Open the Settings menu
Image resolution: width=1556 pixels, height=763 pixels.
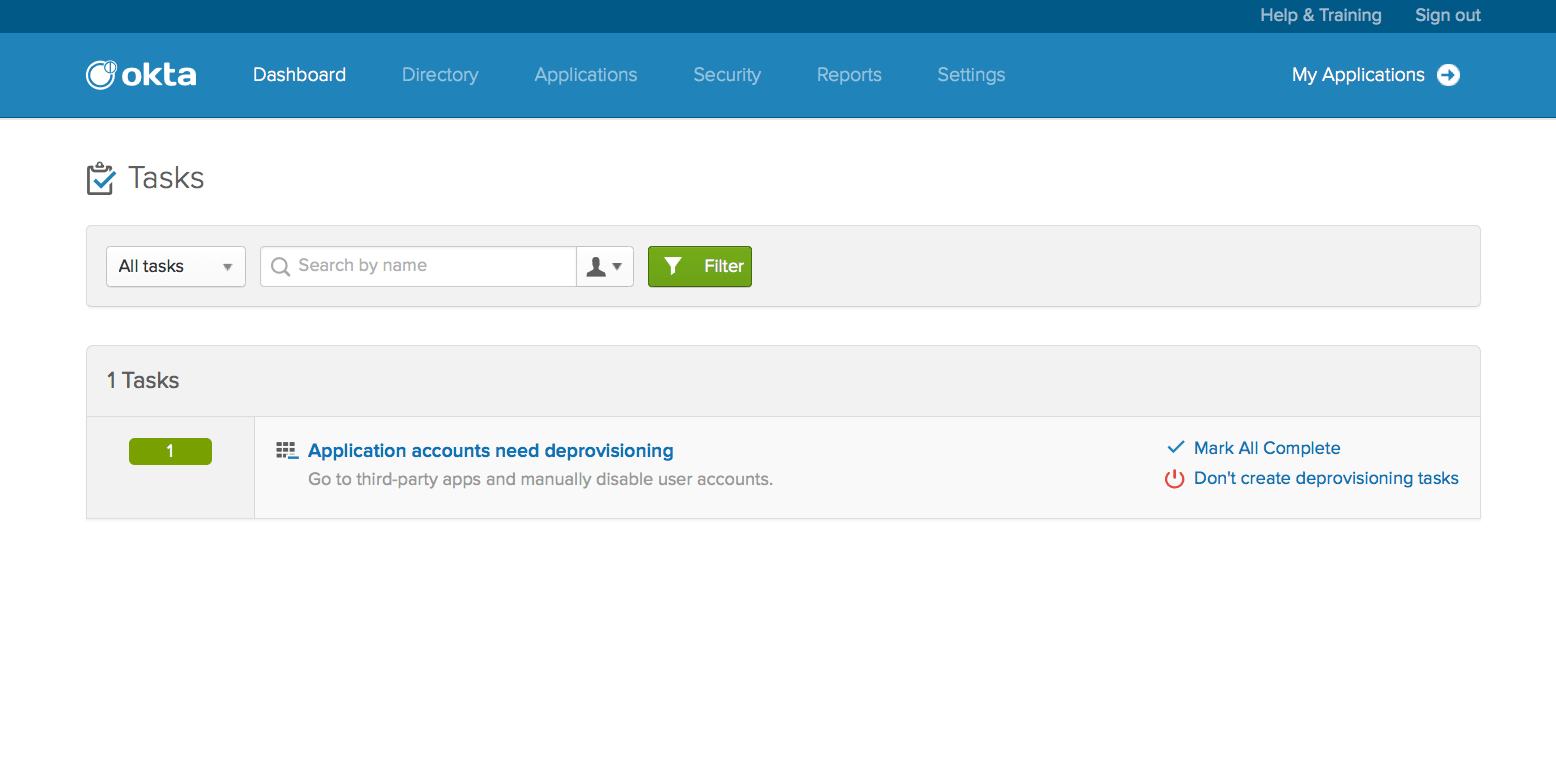point(971,75)
